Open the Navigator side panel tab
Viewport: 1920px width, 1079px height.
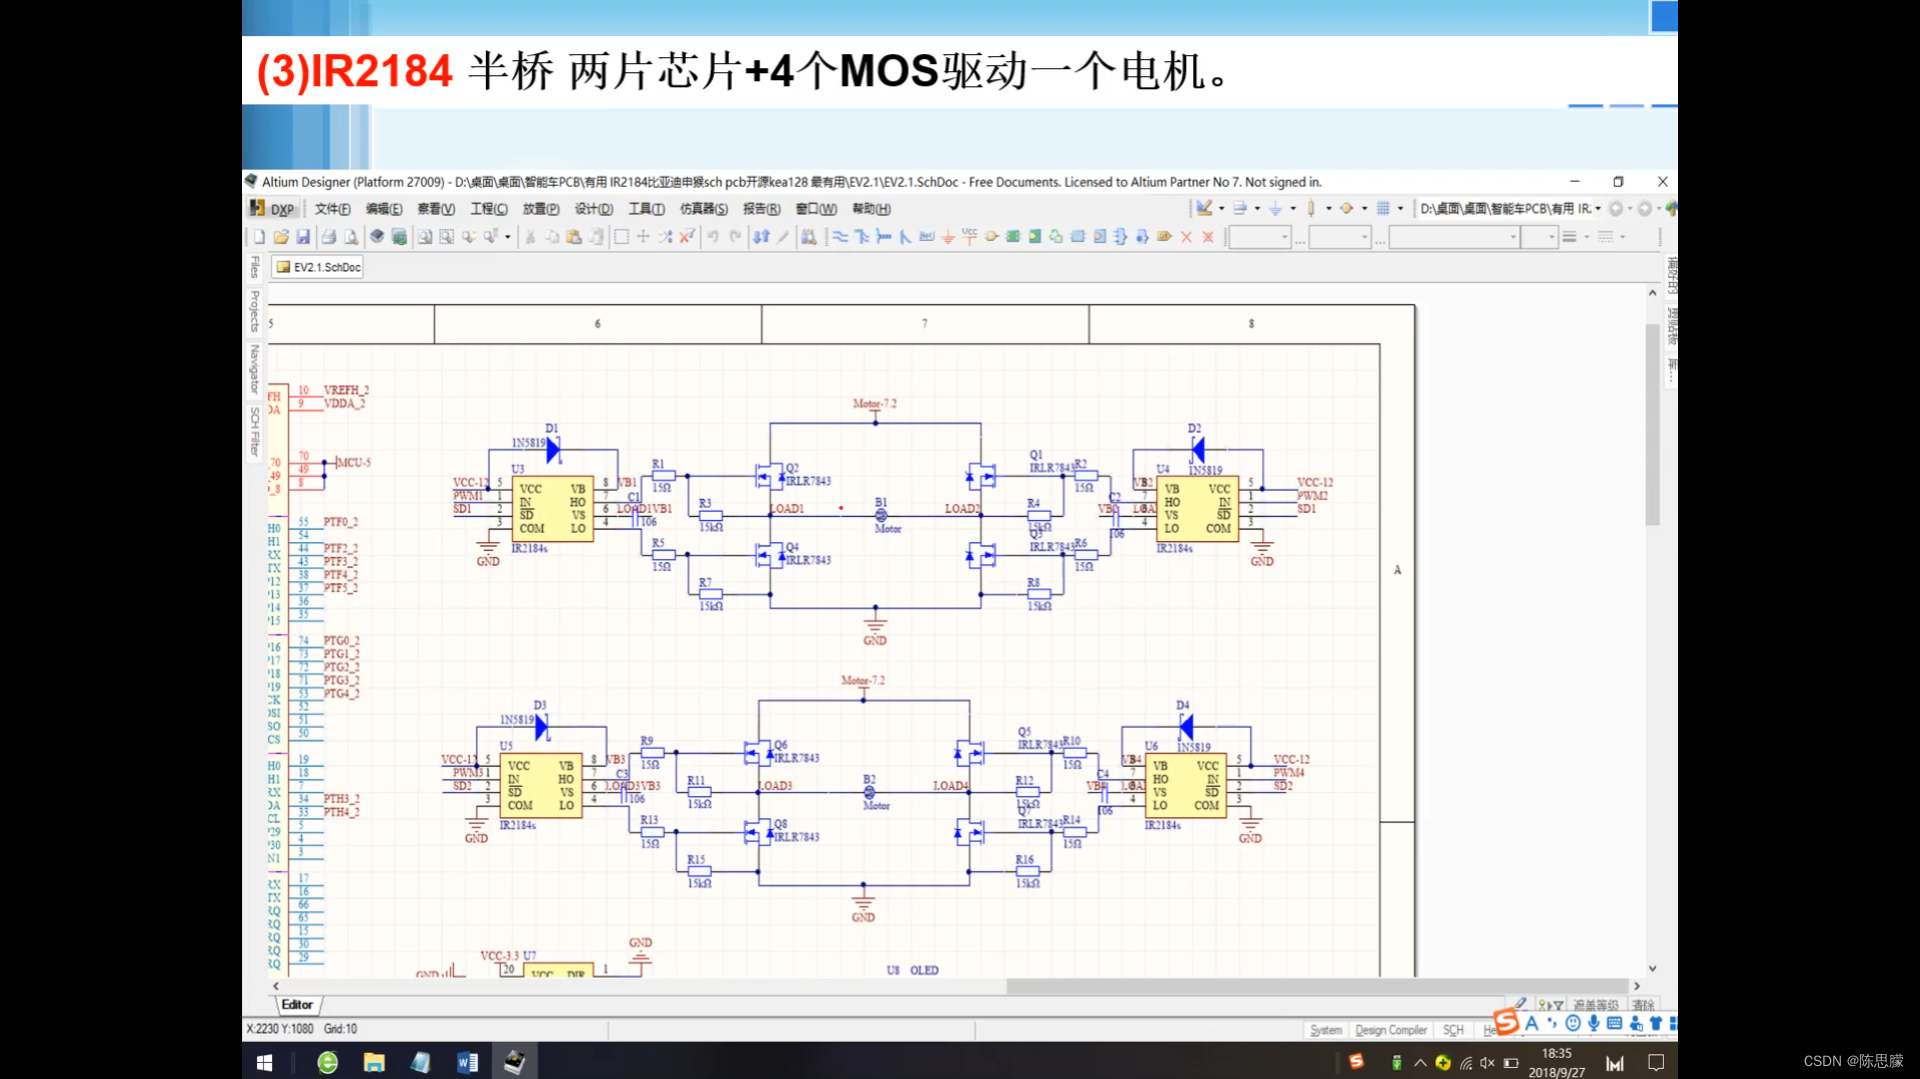tap(255, 369)
